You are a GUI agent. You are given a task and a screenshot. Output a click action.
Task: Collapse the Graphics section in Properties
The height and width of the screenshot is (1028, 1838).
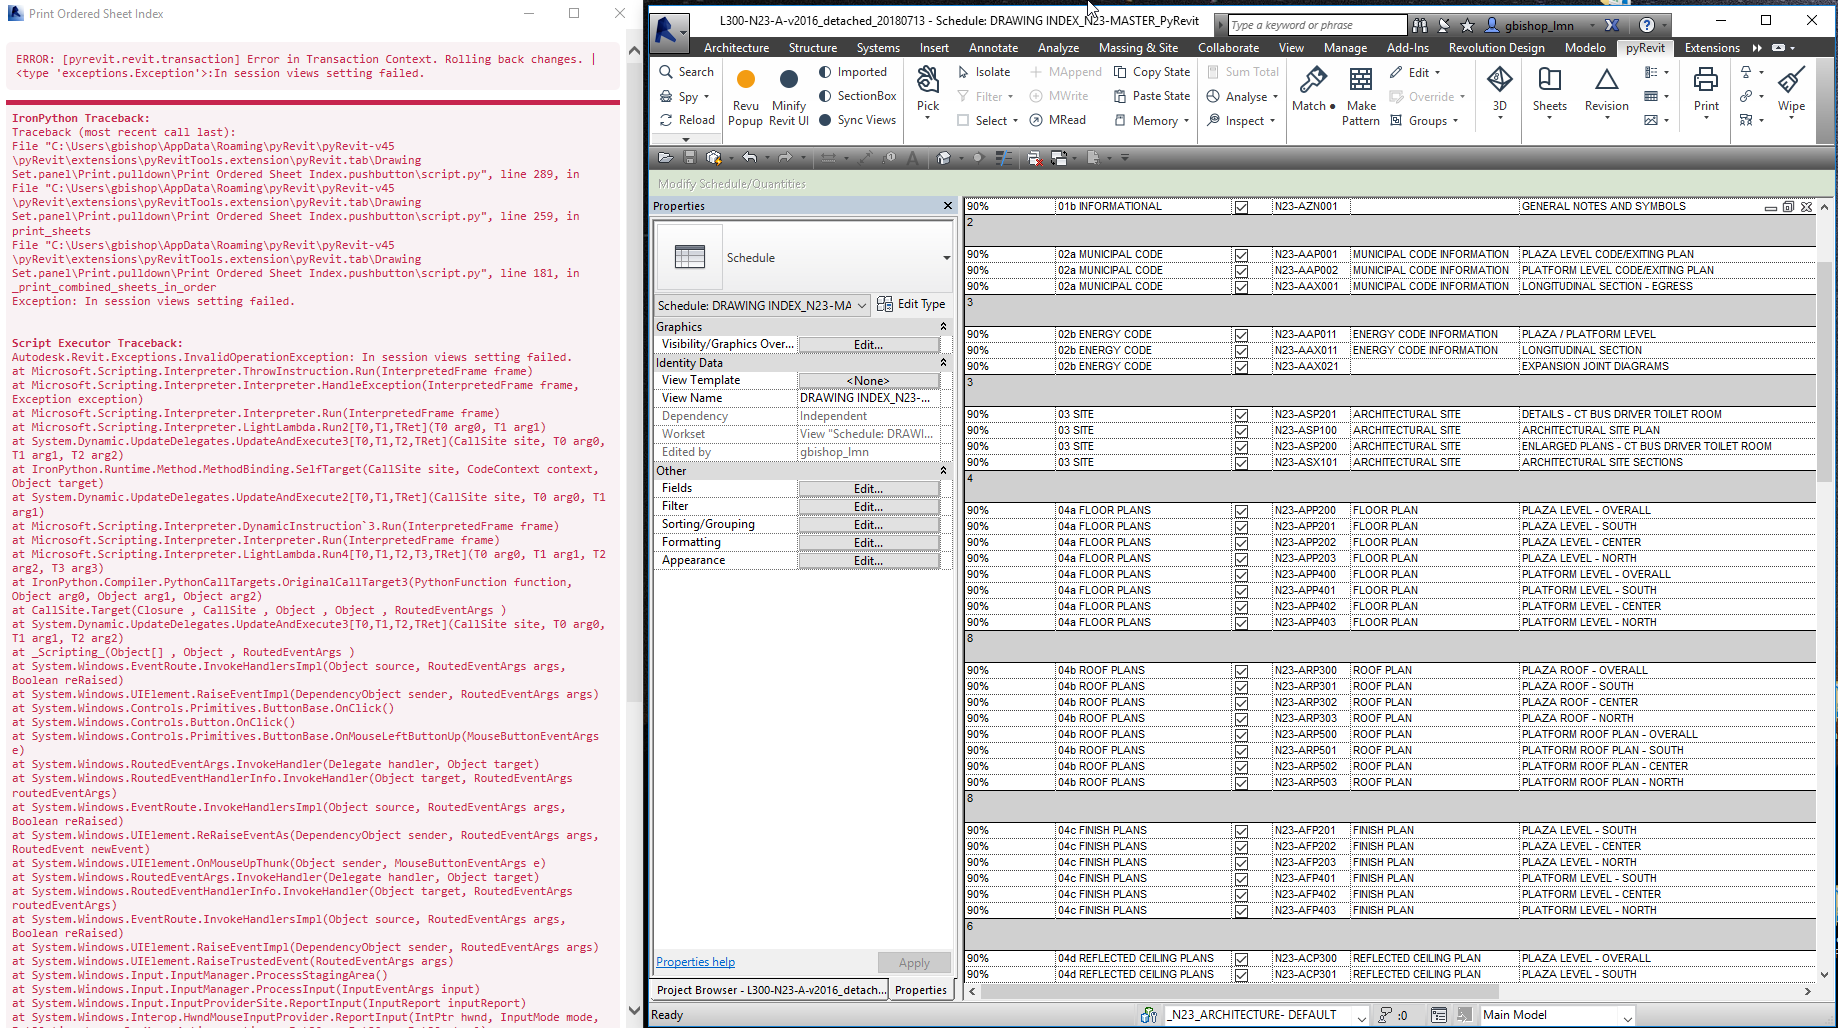coord(941,326)
